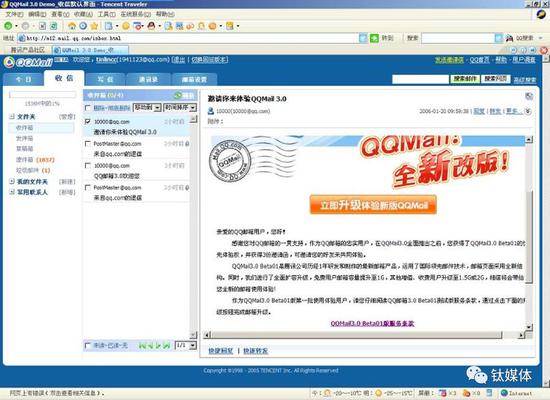Click the QQ search engine icon
The image size is (550, 400).
[509, 38]
